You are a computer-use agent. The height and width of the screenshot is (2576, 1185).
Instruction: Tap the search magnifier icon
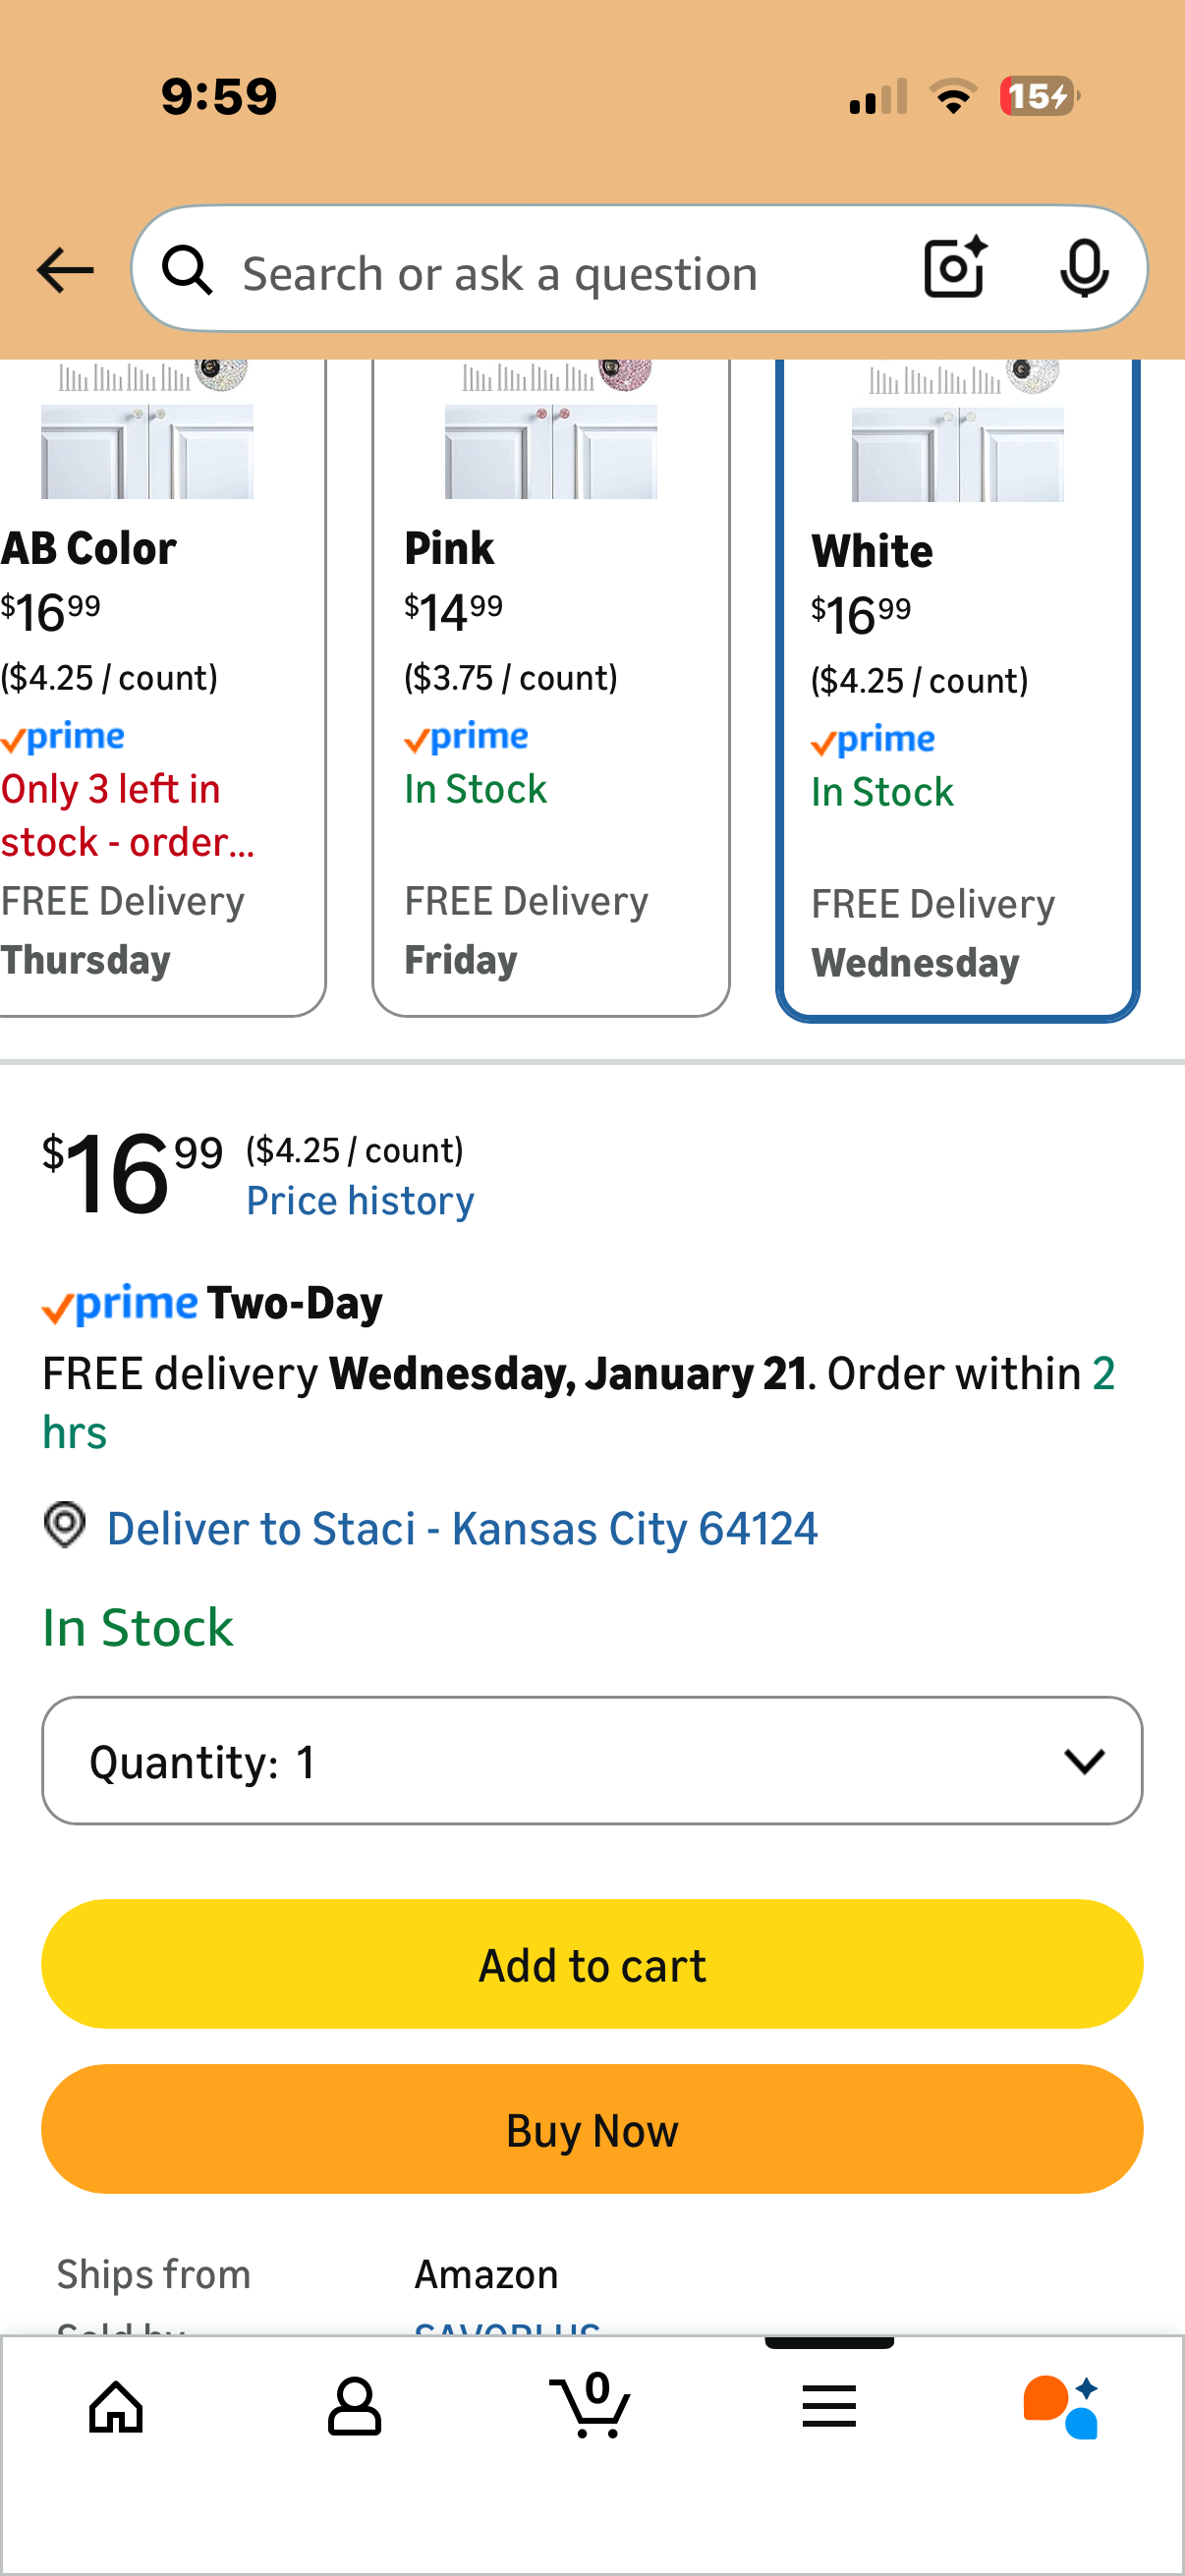tap(188, 271)
